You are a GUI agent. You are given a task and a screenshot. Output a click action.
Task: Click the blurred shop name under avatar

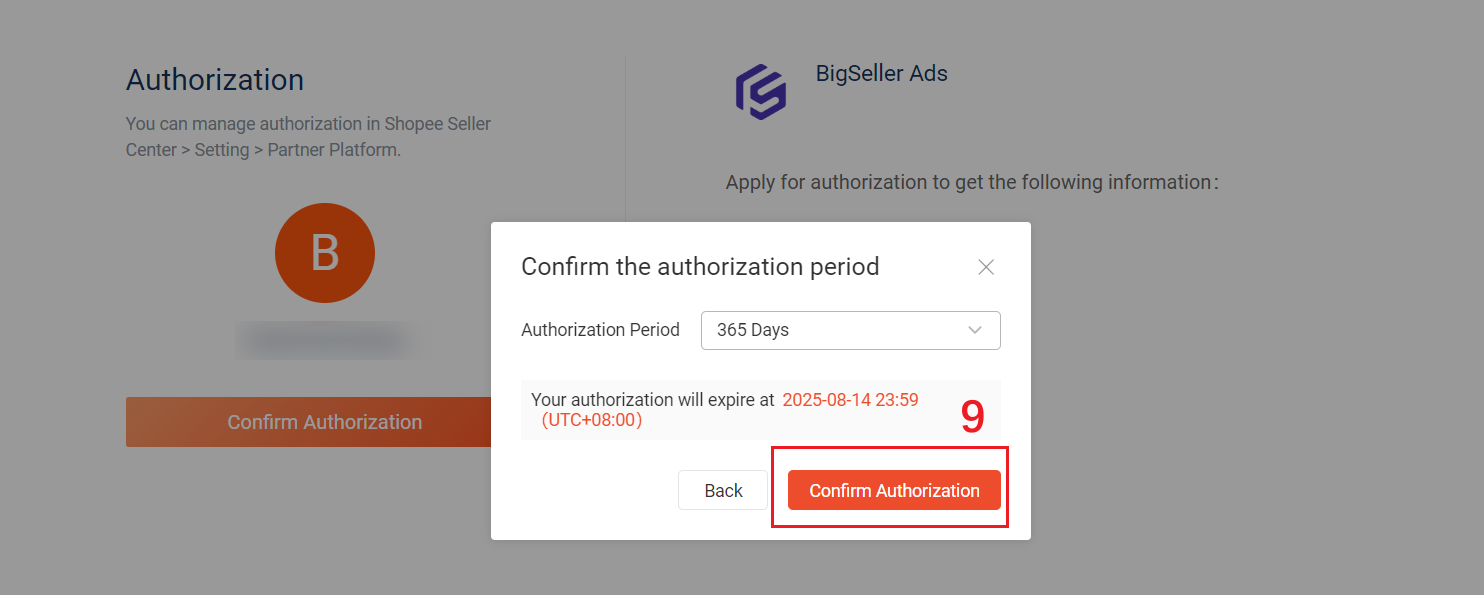[325, 340]
